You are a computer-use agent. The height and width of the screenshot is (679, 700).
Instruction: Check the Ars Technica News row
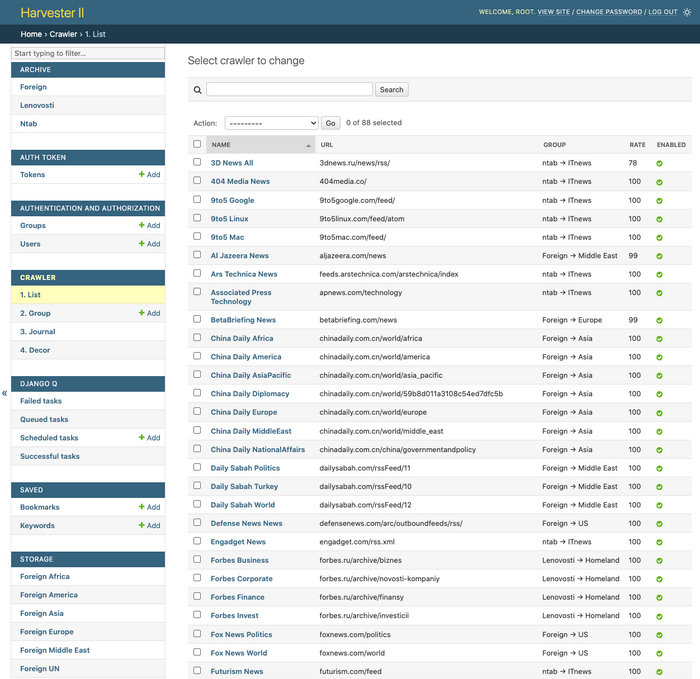pos(197,273)
